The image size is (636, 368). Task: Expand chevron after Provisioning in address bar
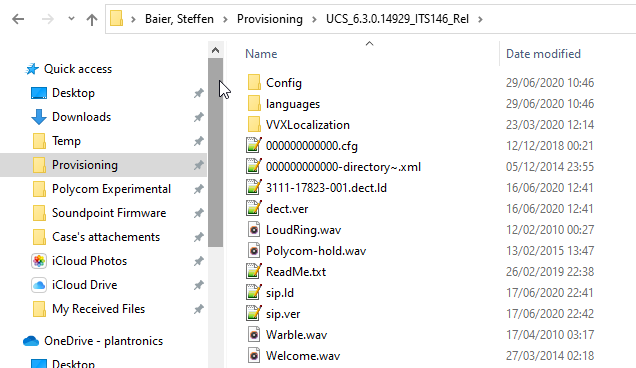tap(314, 19)
